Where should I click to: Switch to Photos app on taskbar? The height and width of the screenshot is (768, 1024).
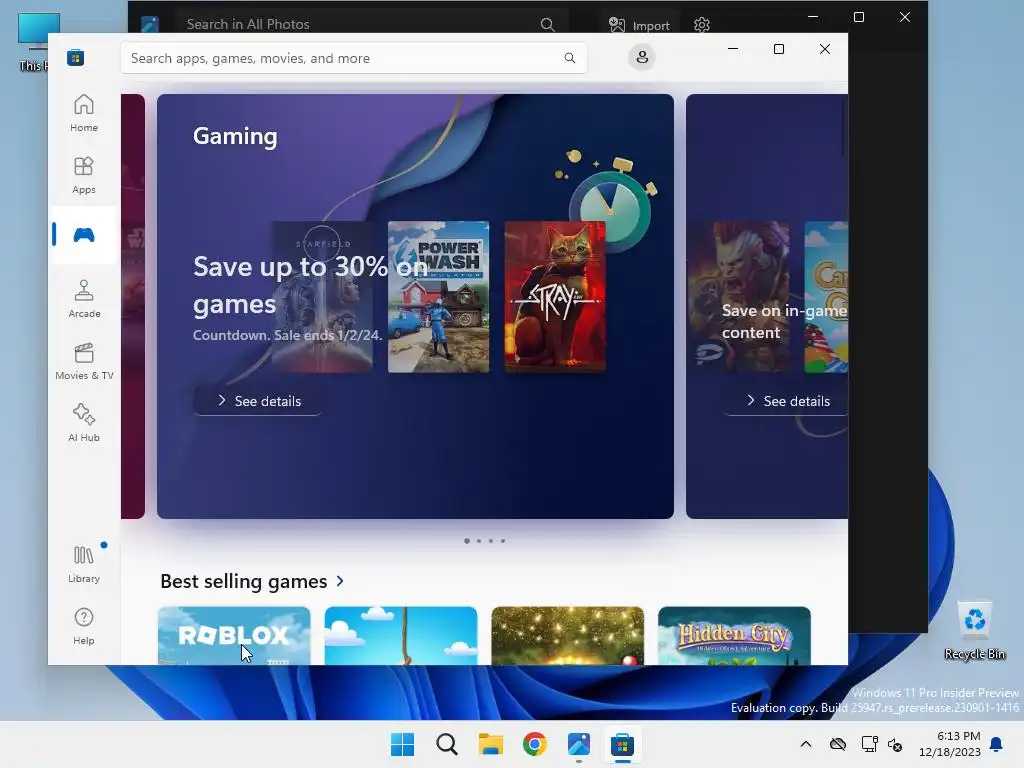pyautogui.click(x=579, y=744)
